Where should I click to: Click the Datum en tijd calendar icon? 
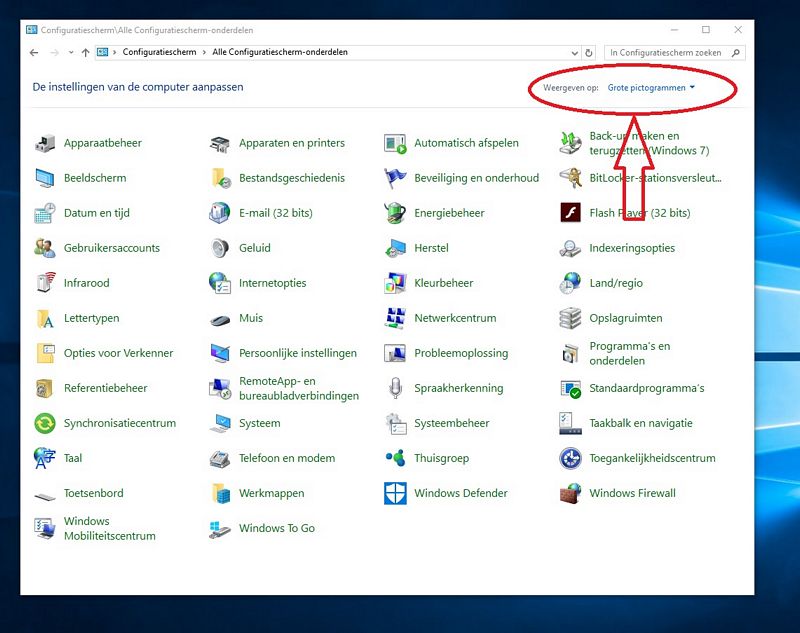pos(45,213)
